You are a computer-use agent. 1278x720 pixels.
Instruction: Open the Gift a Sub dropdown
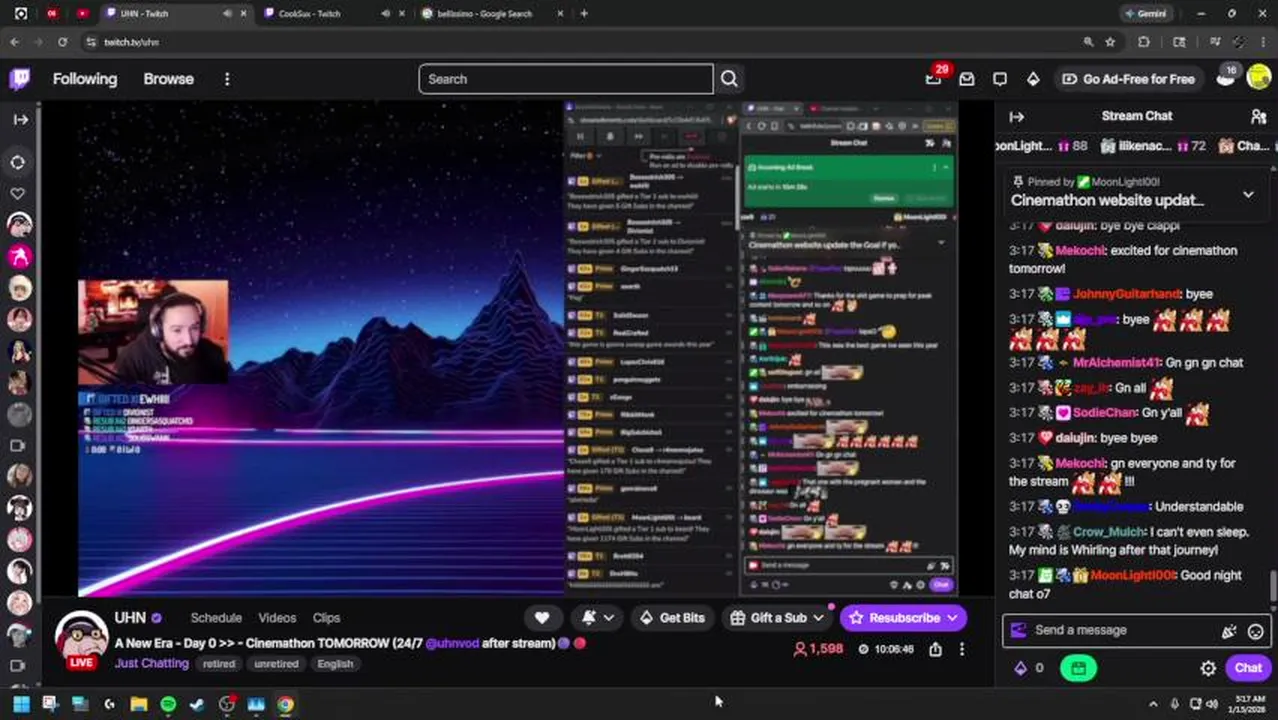(777, 618)
